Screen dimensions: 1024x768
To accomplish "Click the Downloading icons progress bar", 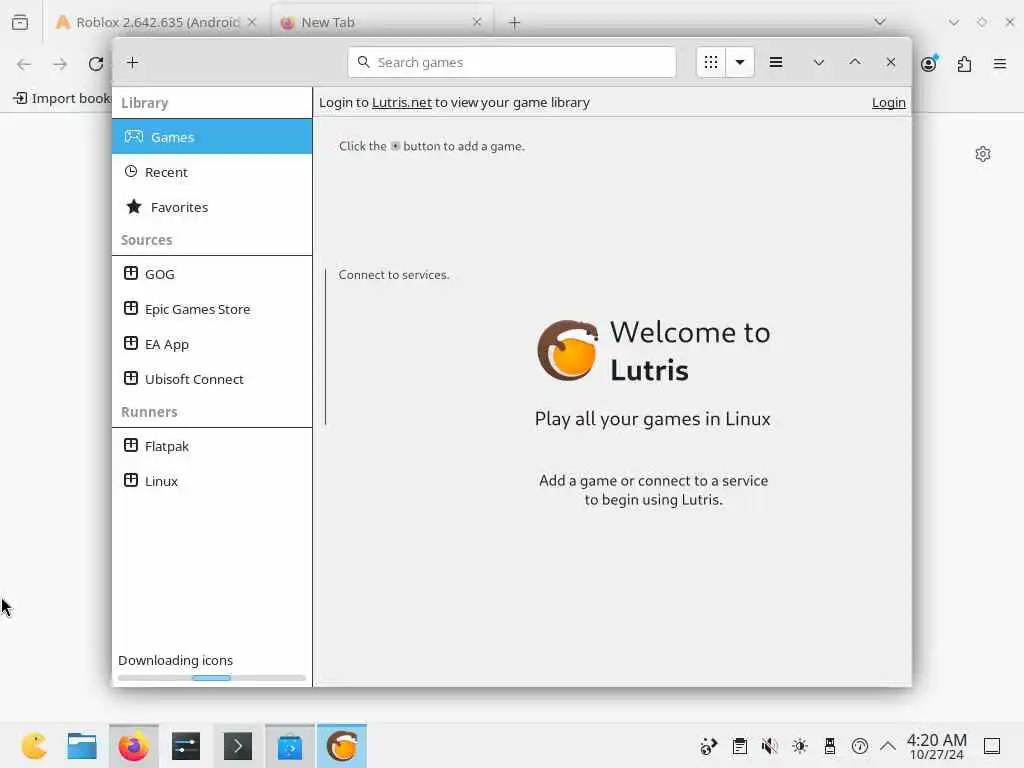I will pos(212,678).
